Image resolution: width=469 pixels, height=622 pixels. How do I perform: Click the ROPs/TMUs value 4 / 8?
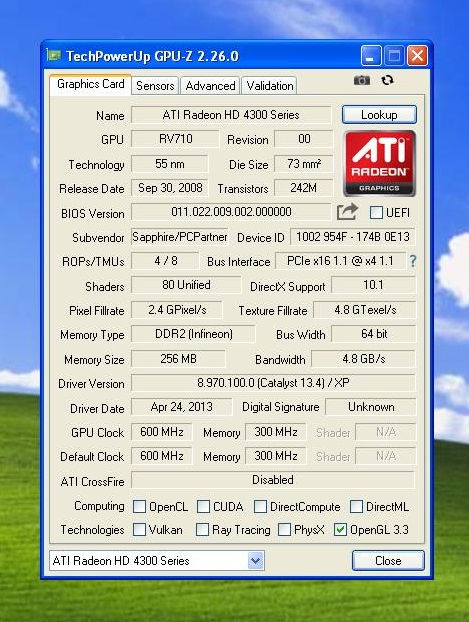click(x=165, y=261)
